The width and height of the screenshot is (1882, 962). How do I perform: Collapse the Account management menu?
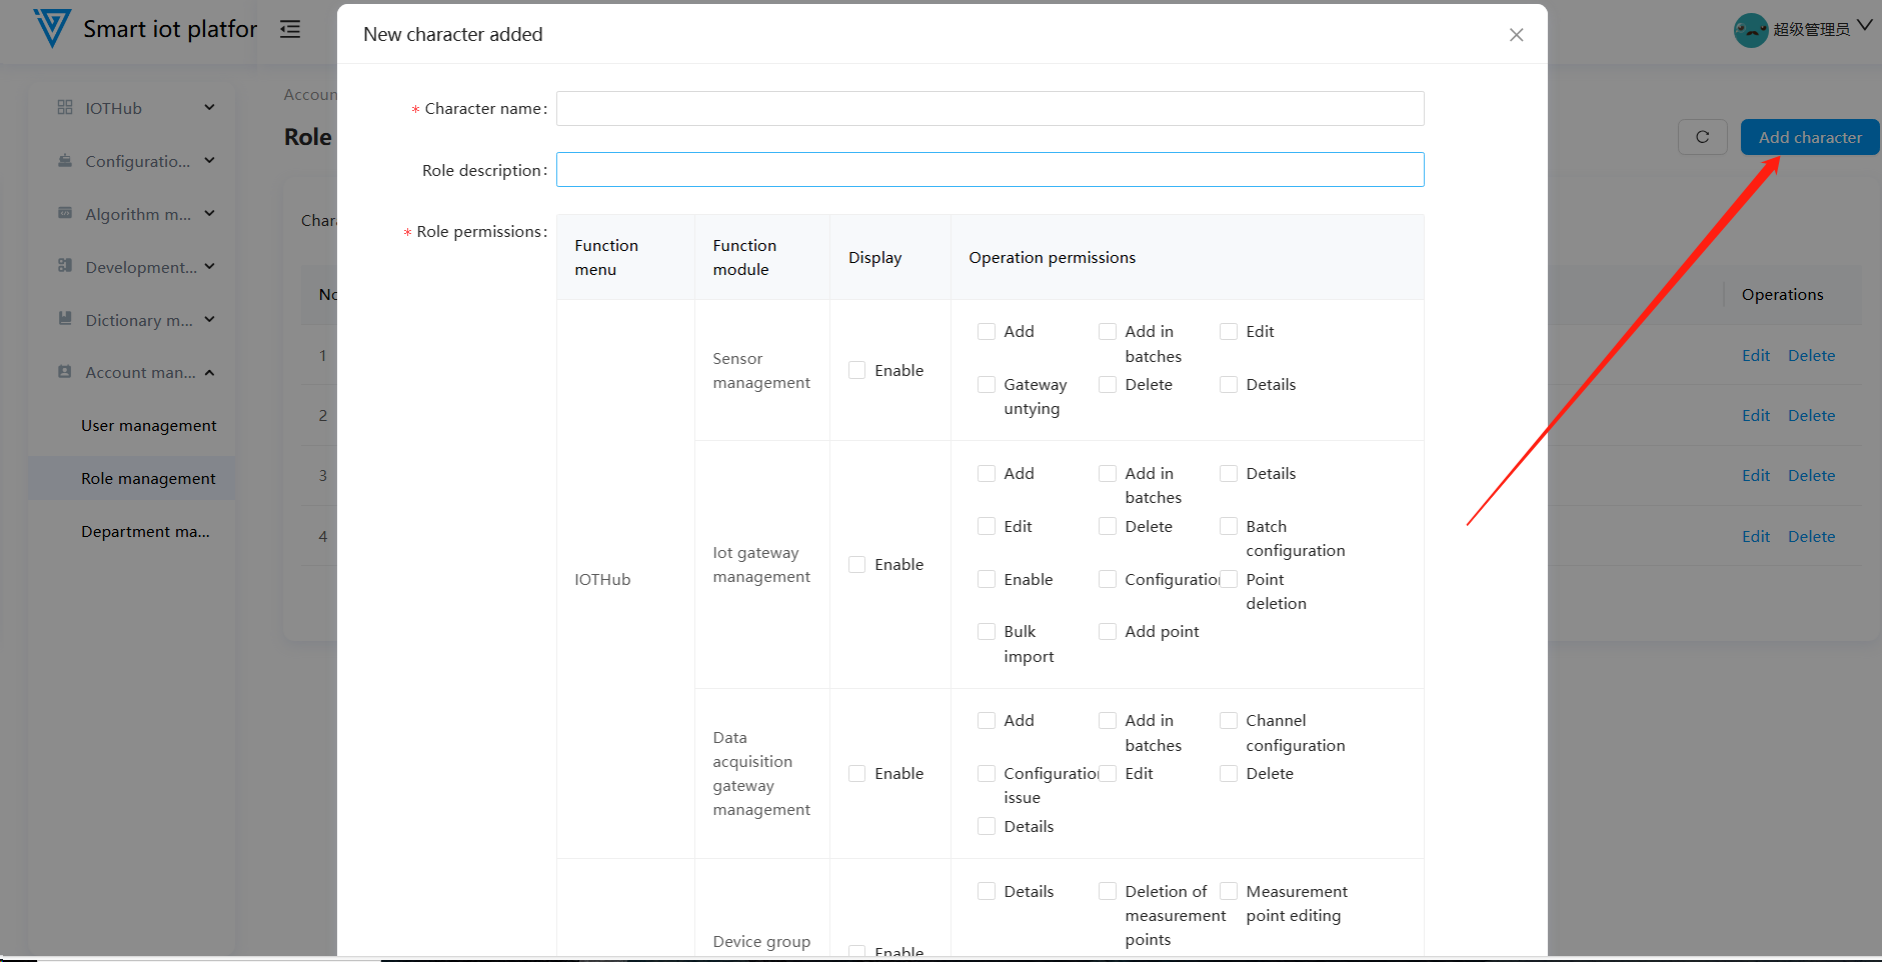[x=209, y=372]
